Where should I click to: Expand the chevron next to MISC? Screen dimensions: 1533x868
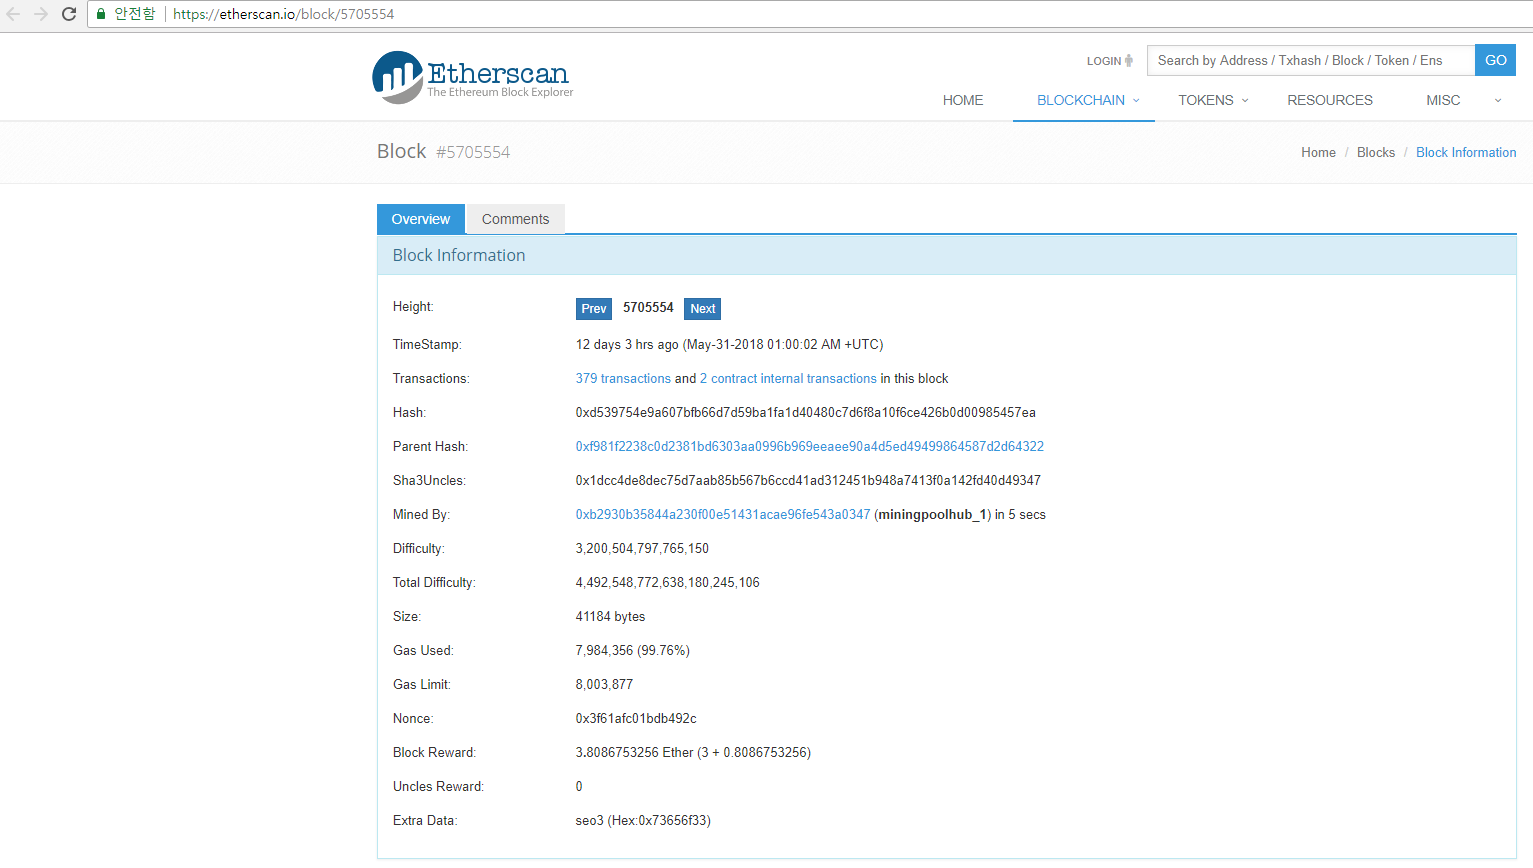(x=1498, y=101)
